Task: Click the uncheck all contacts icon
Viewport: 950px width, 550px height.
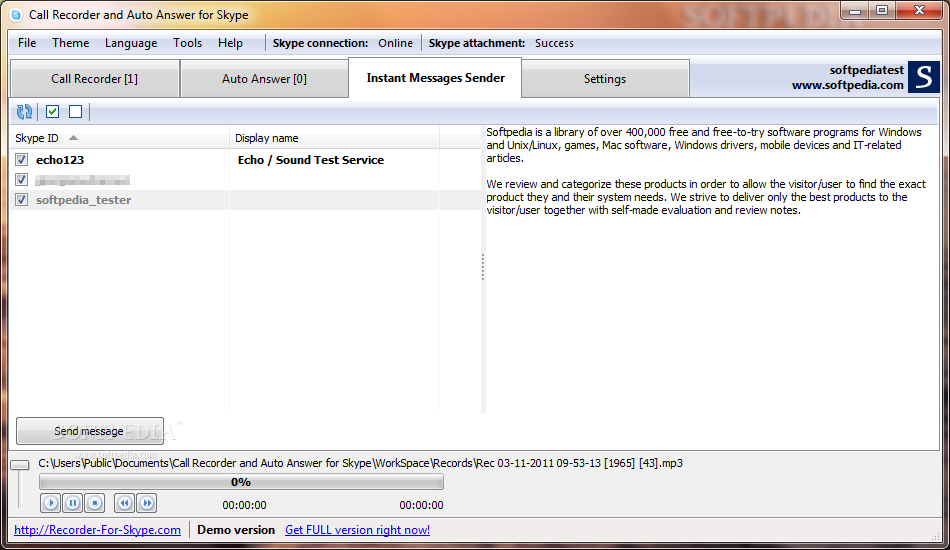Action: click(76, 111)
